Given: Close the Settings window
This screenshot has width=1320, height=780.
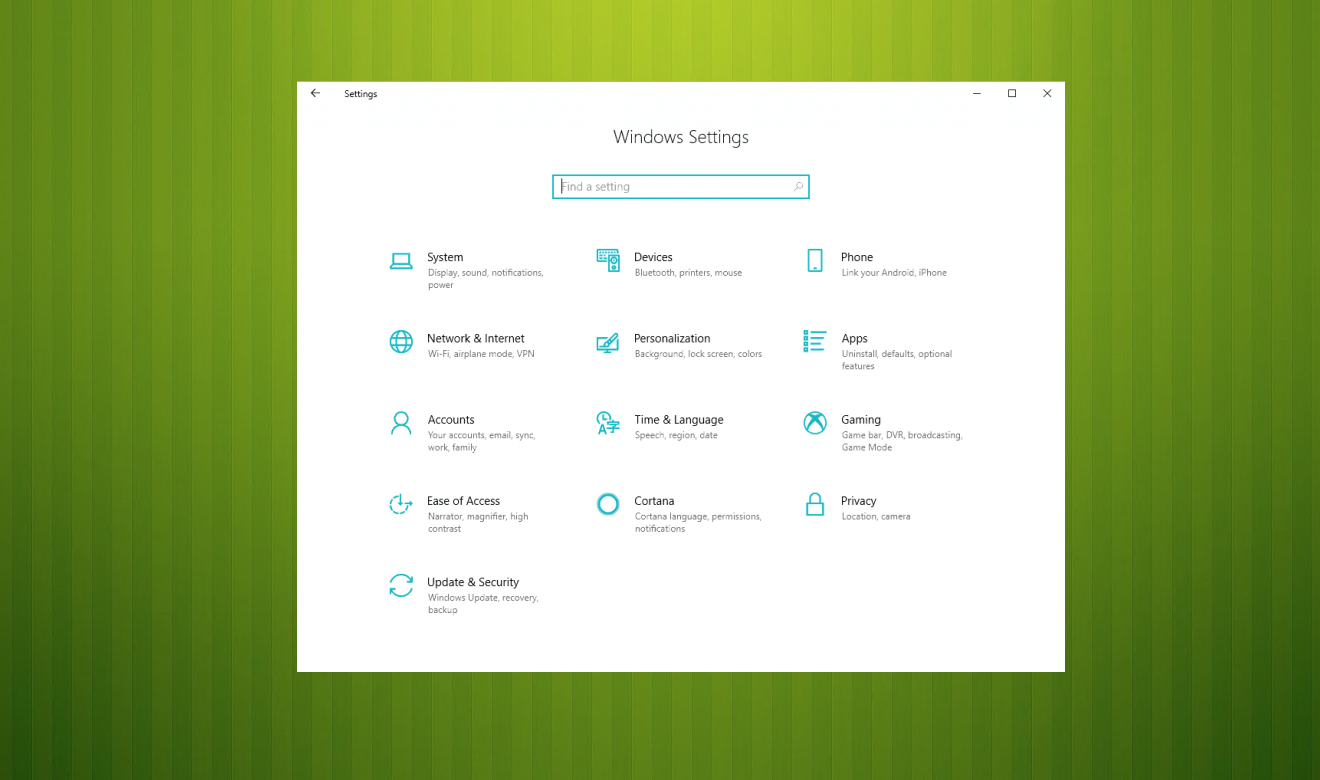Looking at the screenshot, I should click(x=1047, y=93).
